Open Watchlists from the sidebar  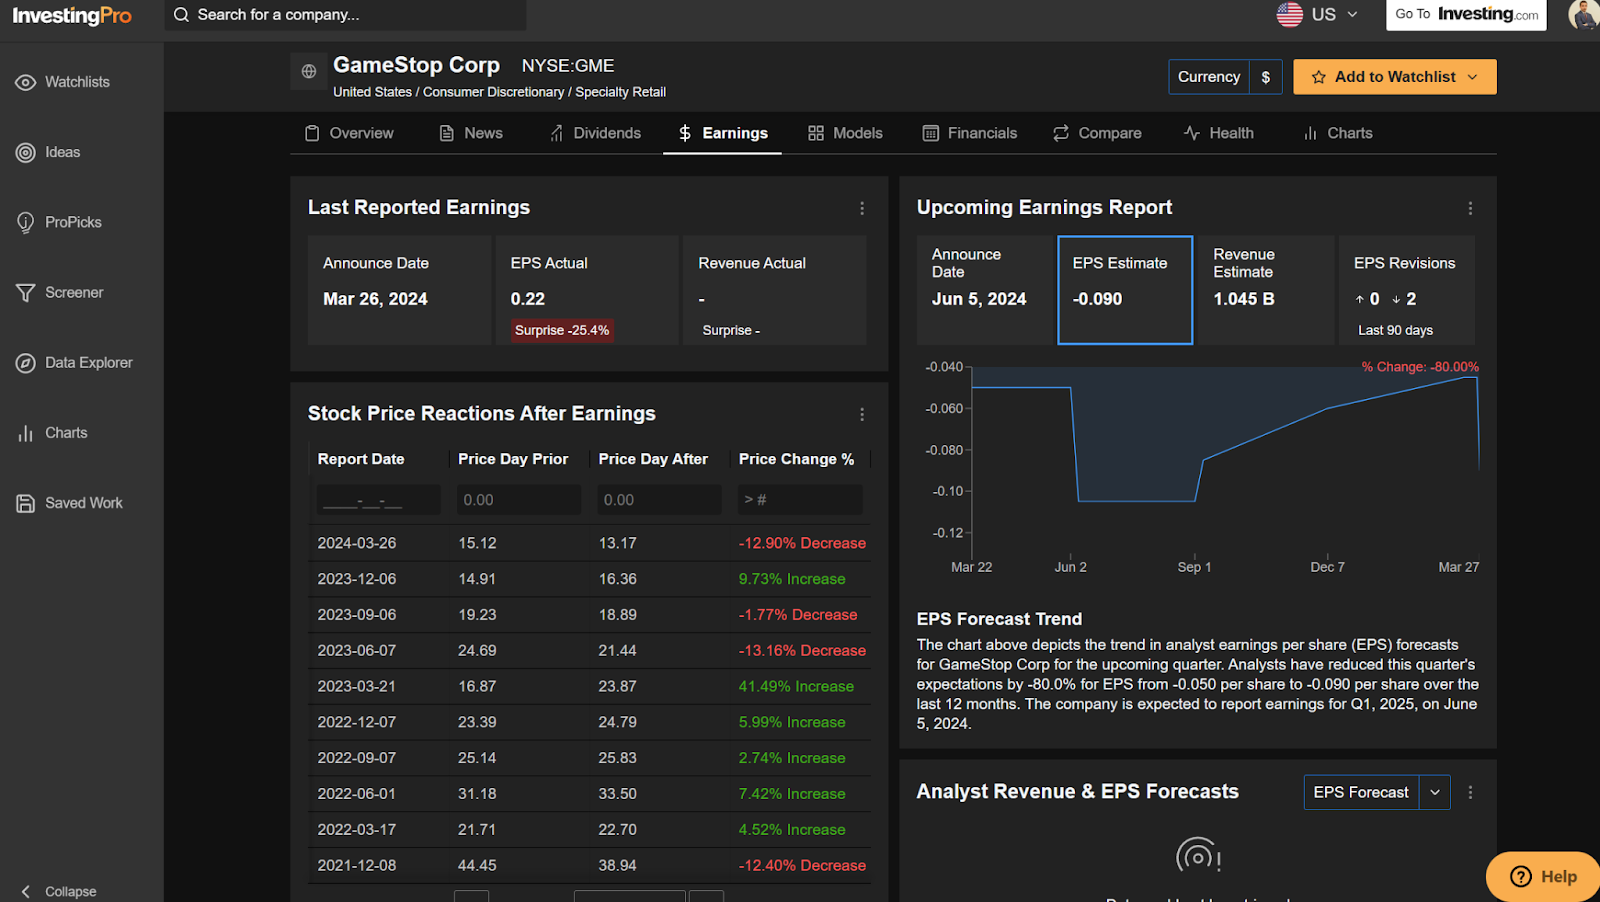tap(62, 82)
